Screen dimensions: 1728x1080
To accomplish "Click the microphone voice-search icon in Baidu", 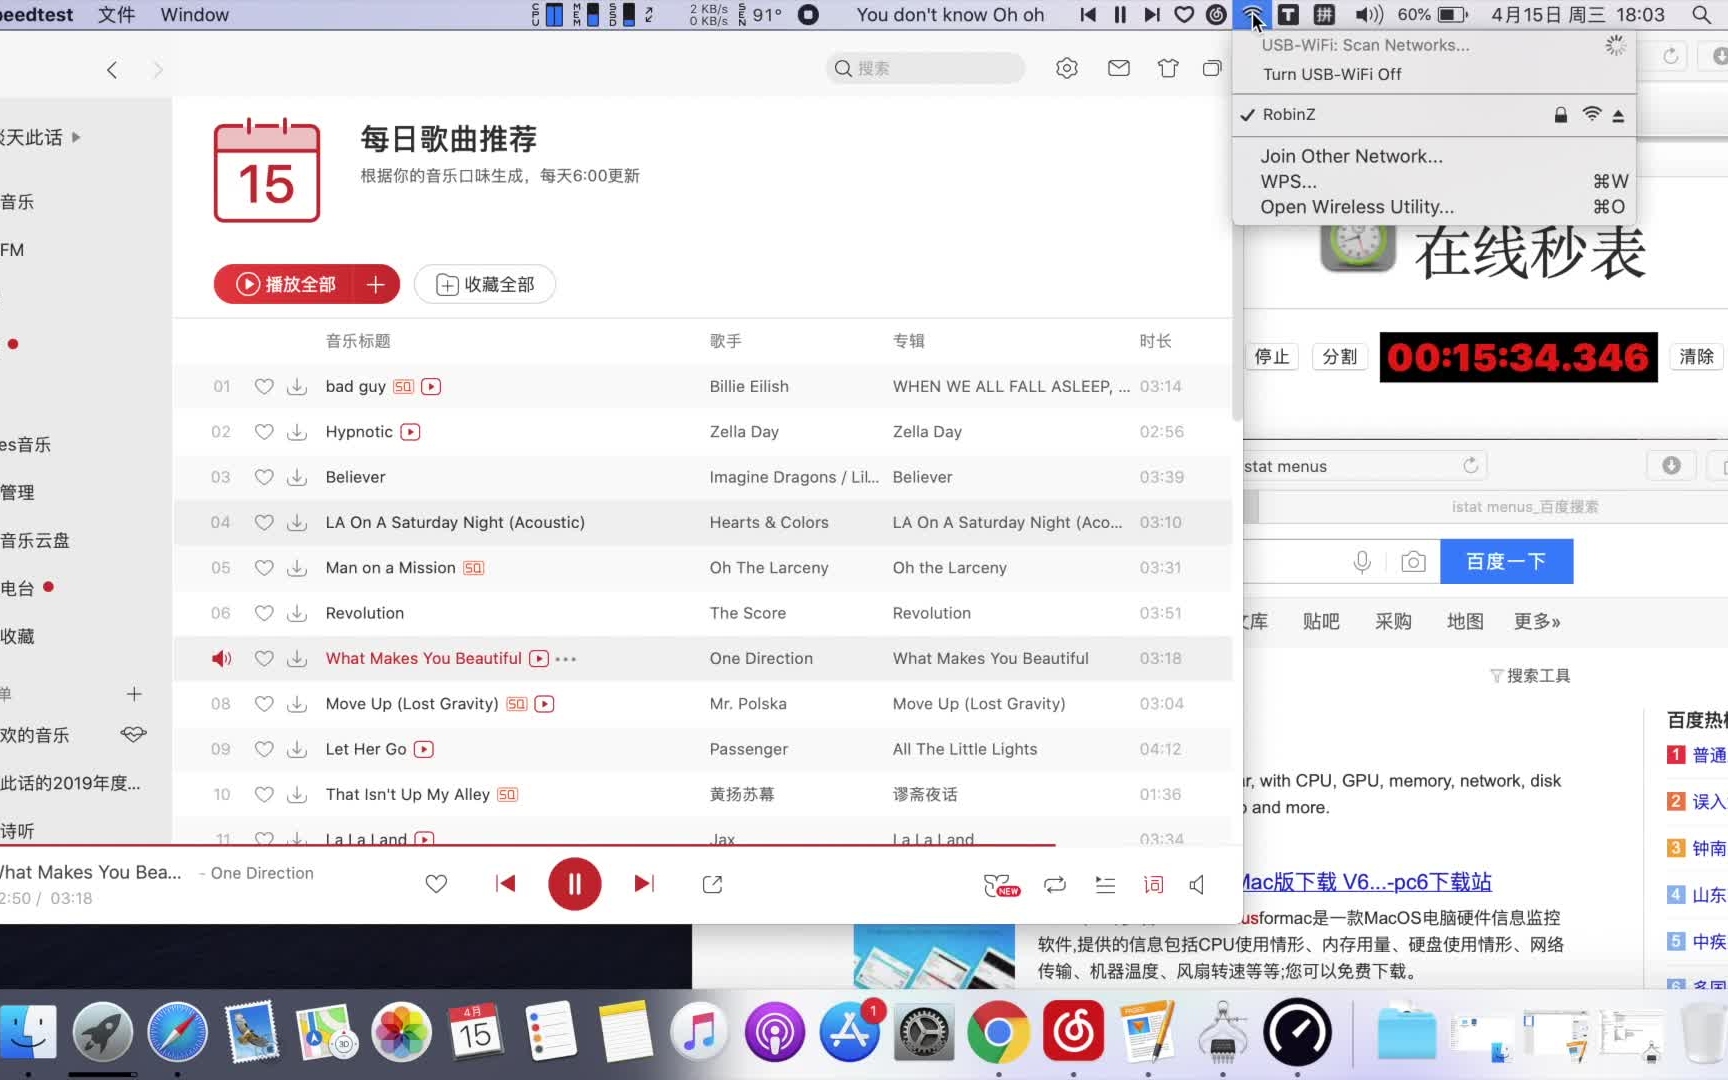I will point(1362,562).
